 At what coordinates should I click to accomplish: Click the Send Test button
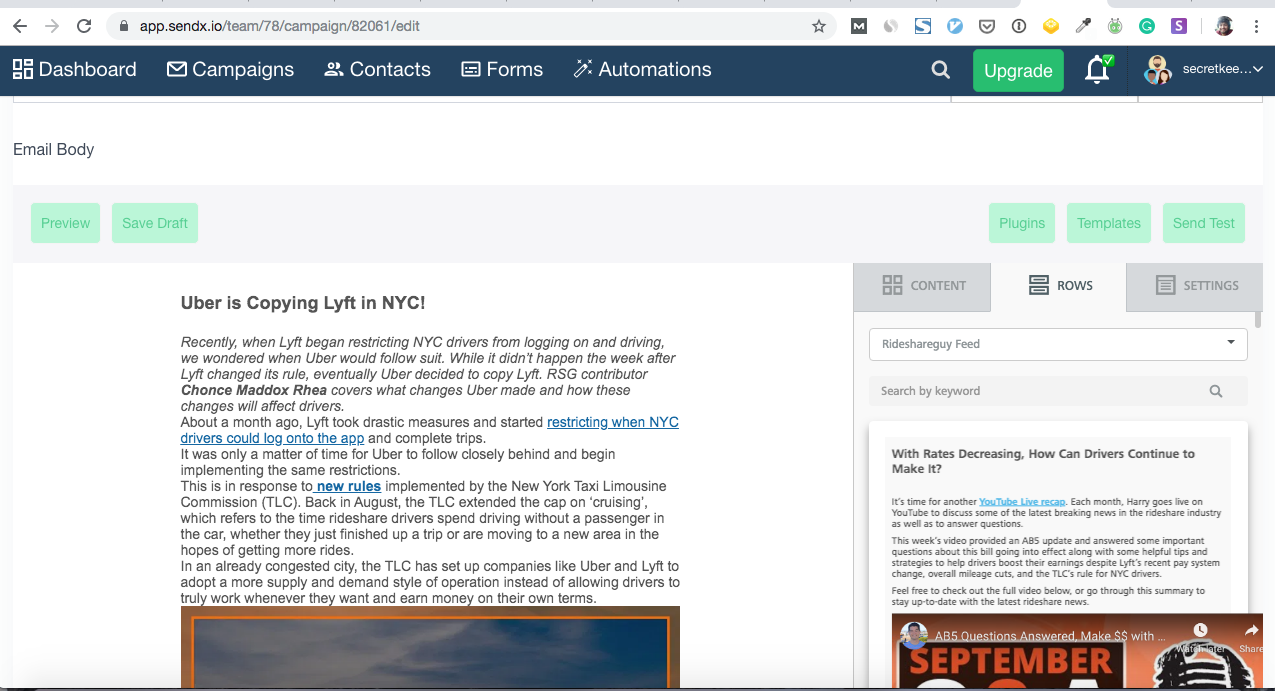point(1204,223)
